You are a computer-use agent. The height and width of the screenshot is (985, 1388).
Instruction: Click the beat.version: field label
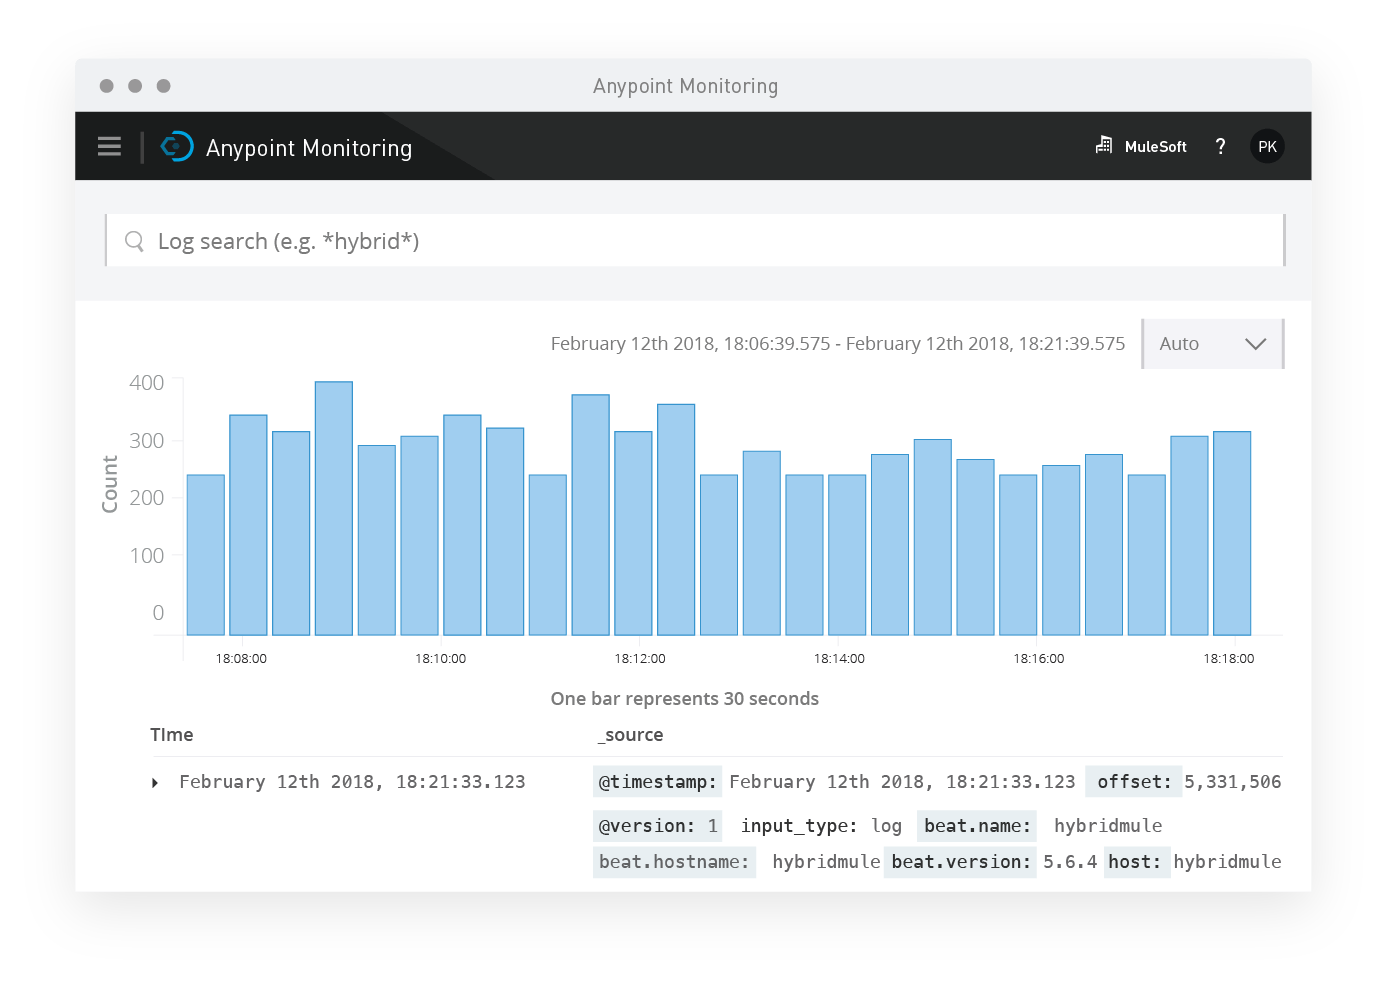point(961,862)
